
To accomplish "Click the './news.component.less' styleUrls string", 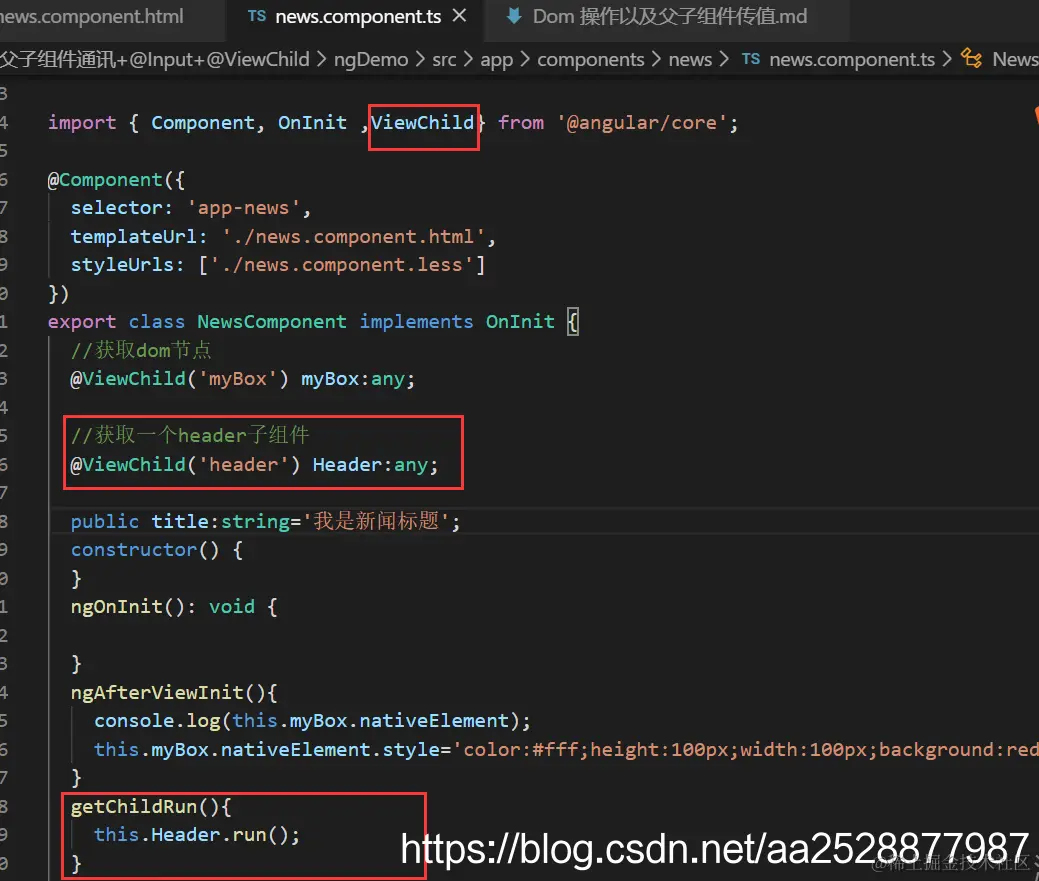I will point(342,265).
